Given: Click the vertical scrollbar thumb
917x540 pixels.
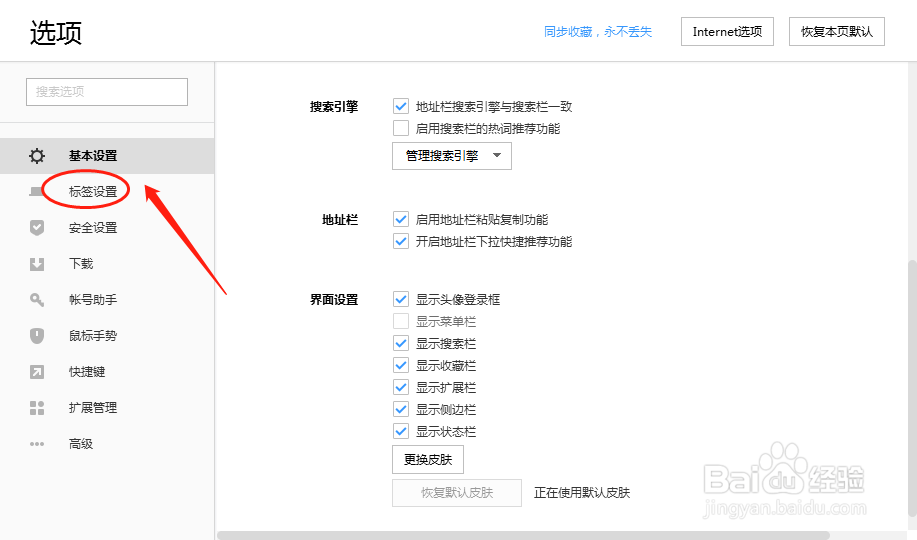Looking at the screenshot, I should point(912,389).
